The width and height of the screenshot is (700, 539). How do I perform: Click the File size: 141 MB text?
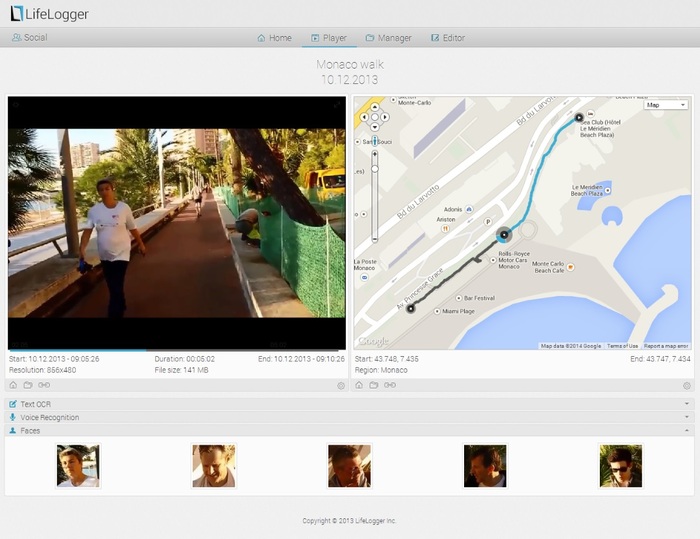pyautogui.click(x=182, y=370)
